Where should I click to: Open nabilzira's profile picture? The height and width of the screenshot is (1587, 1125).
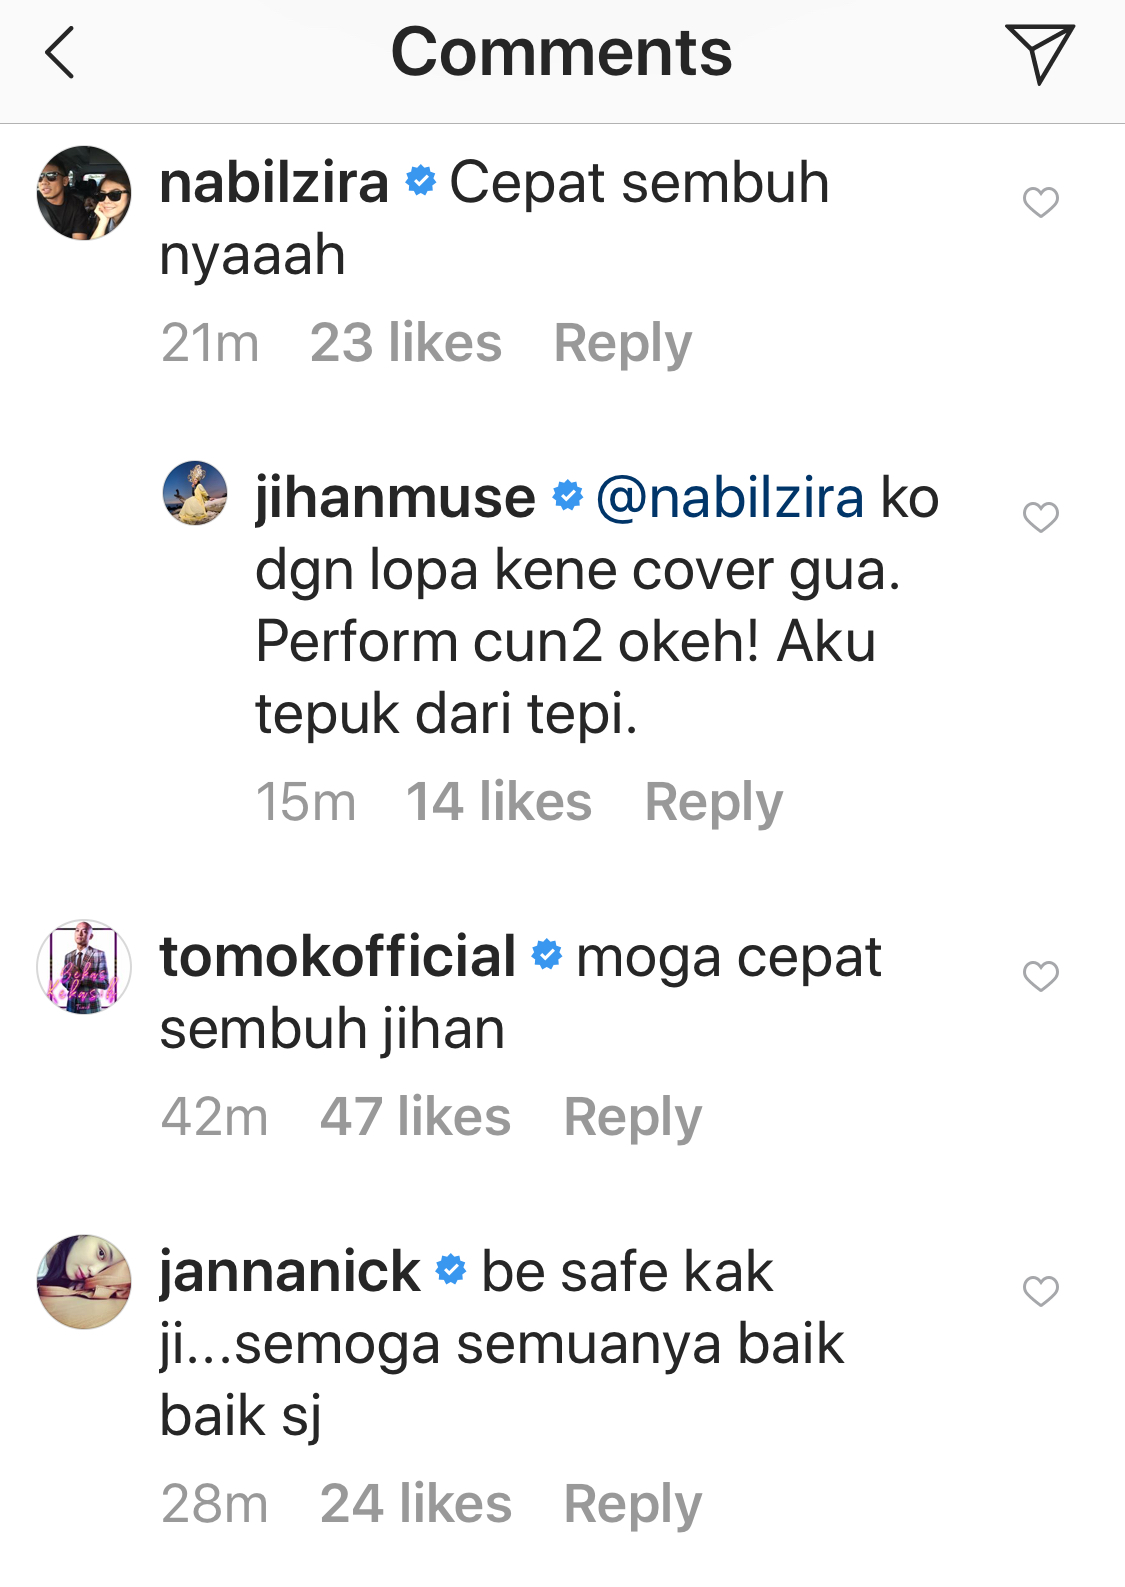tap(84, 193)
